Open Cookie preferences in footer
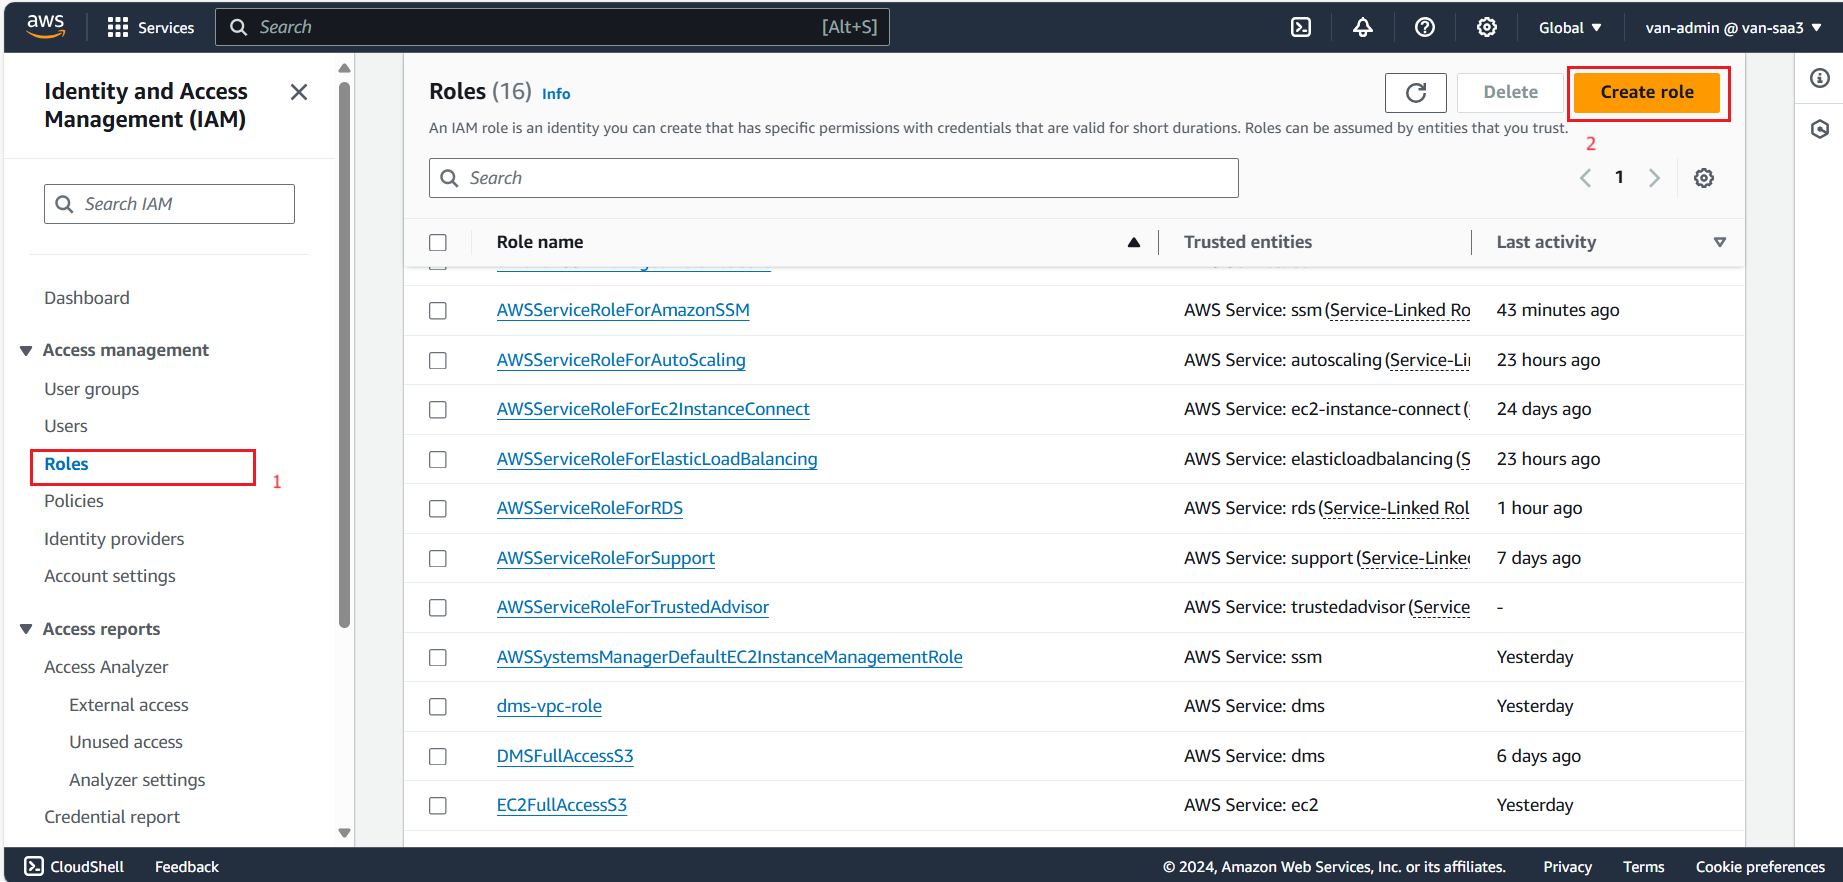Image resolution: width=1843 pixels, height=882 pixels. [1760, 867]
